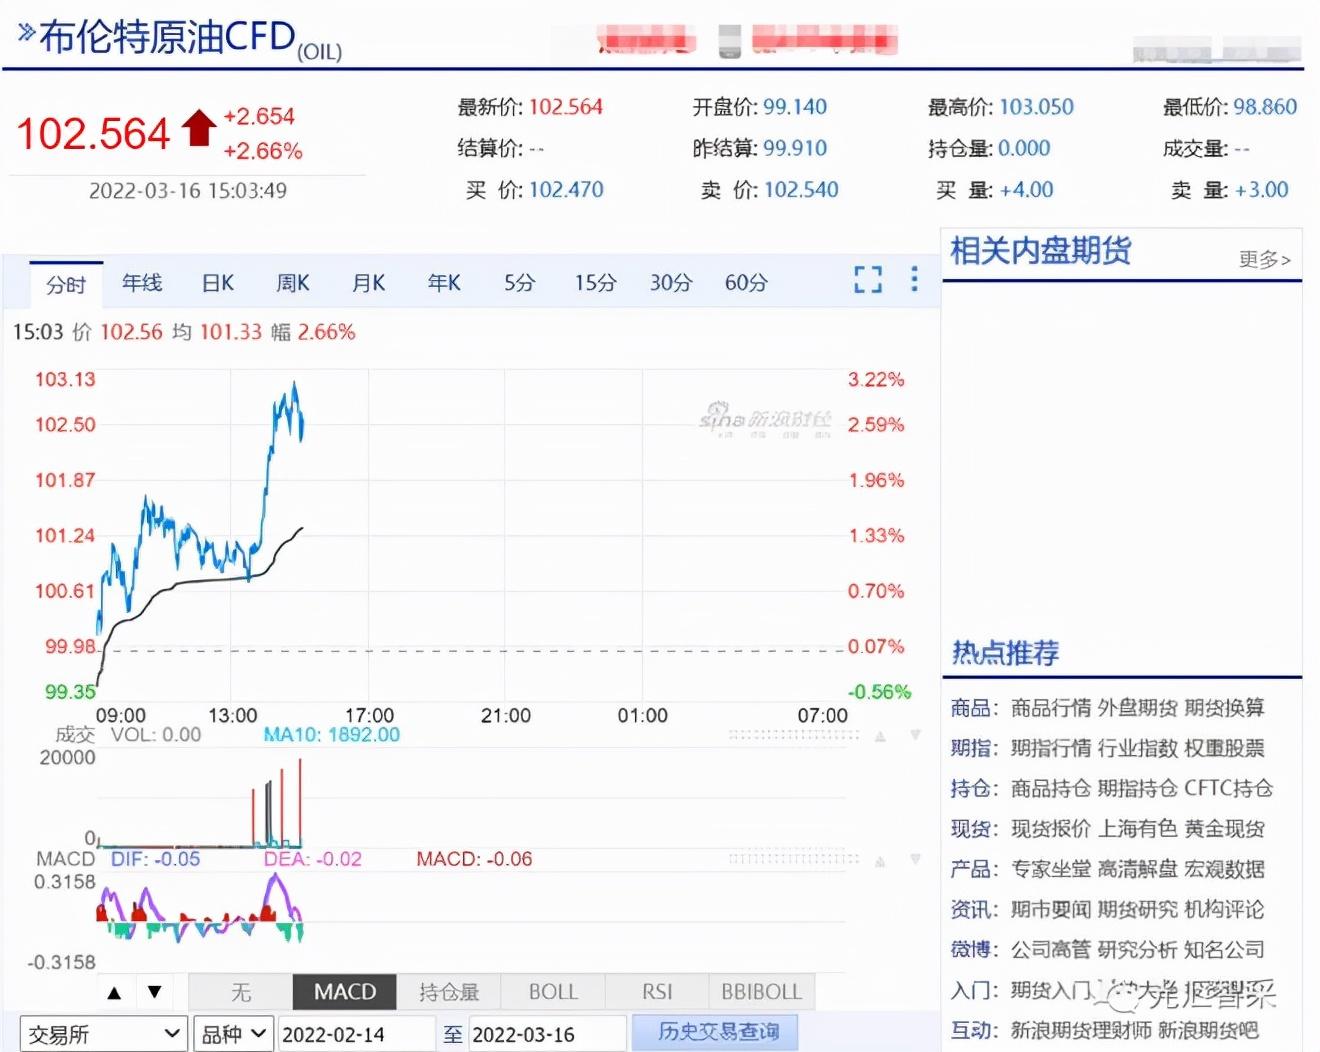Toggle fullscreen chart view icon
The image size is (1320, 1052).
[868, 279]
